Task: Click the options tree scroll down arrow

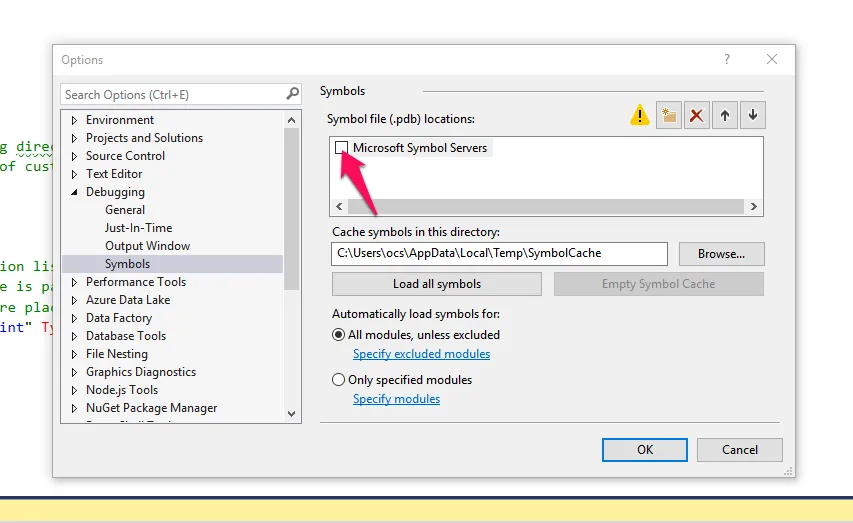Action: point(292,414)
